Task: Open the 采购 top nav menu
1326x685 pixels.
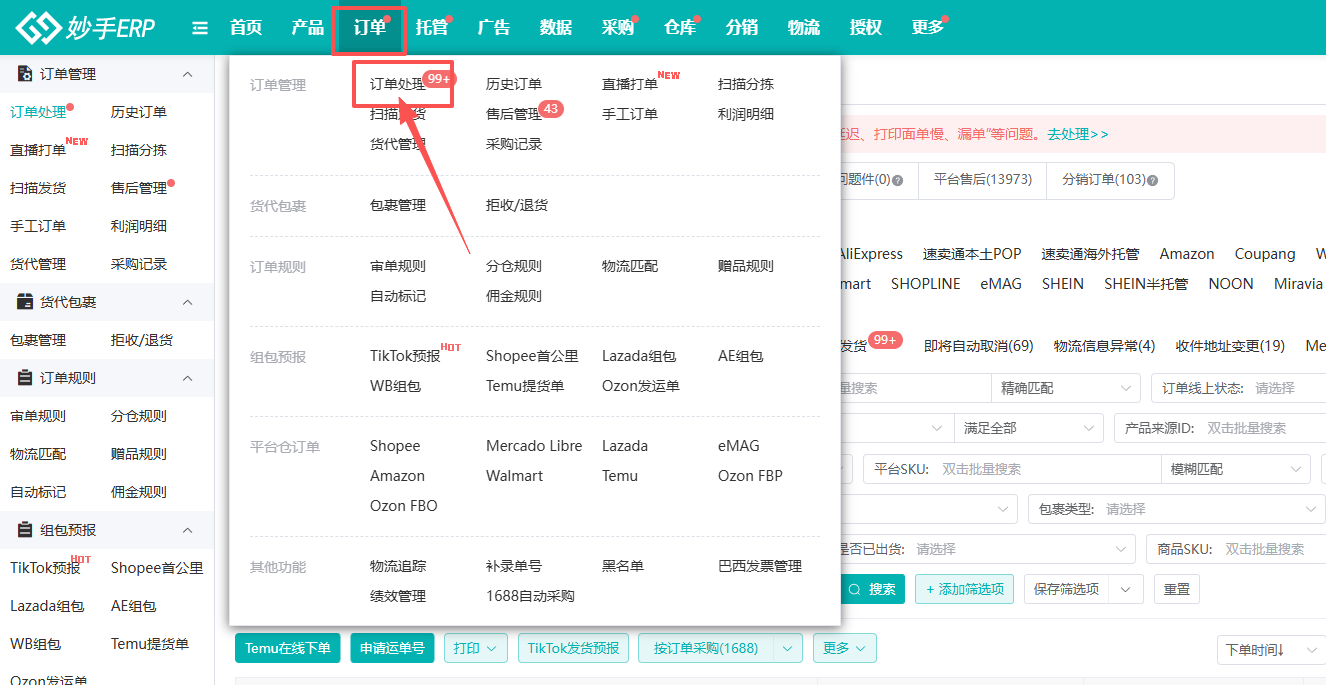Action: coord(618,28)
